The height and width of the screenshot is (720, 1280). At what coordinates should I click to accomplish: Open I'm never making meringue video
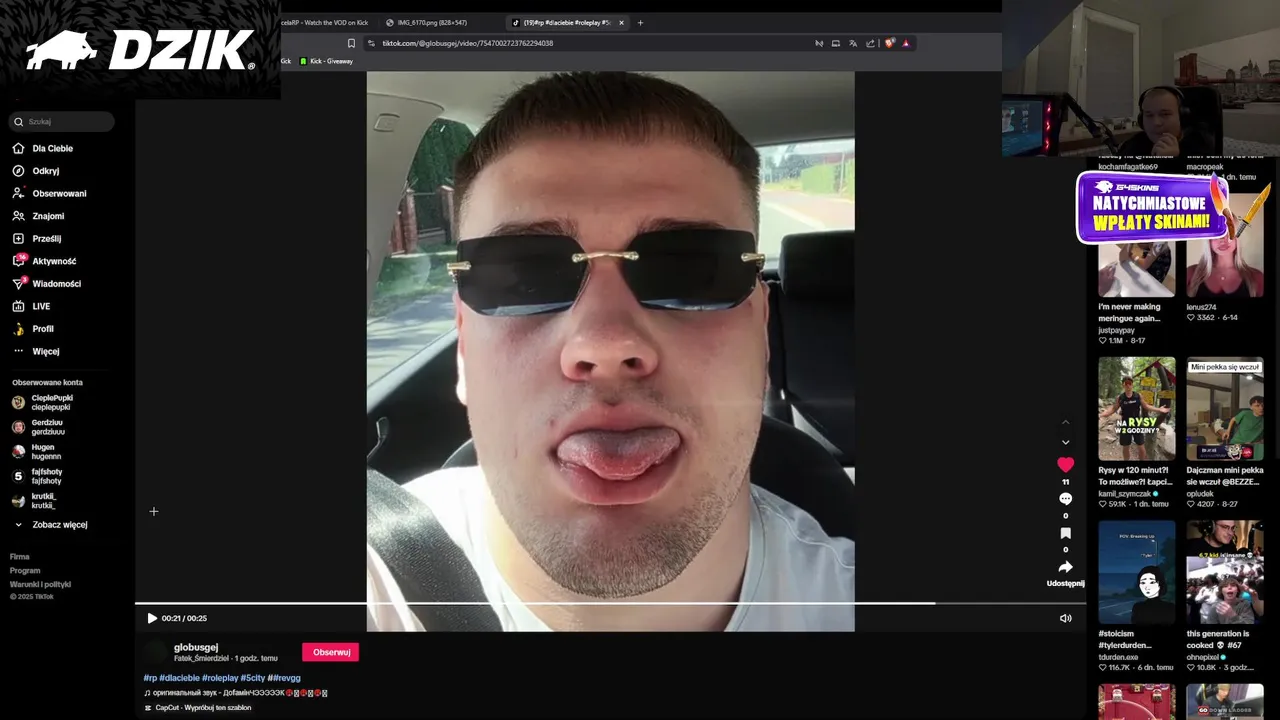[1137, 268]
